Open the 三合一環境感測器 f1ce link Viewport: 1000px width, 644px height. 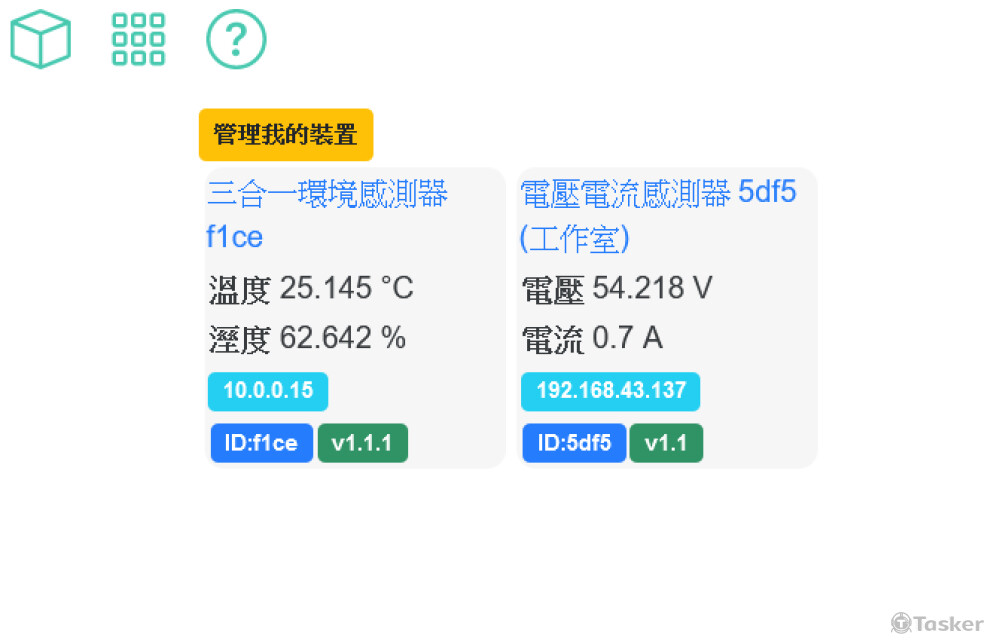pos(326,214)
